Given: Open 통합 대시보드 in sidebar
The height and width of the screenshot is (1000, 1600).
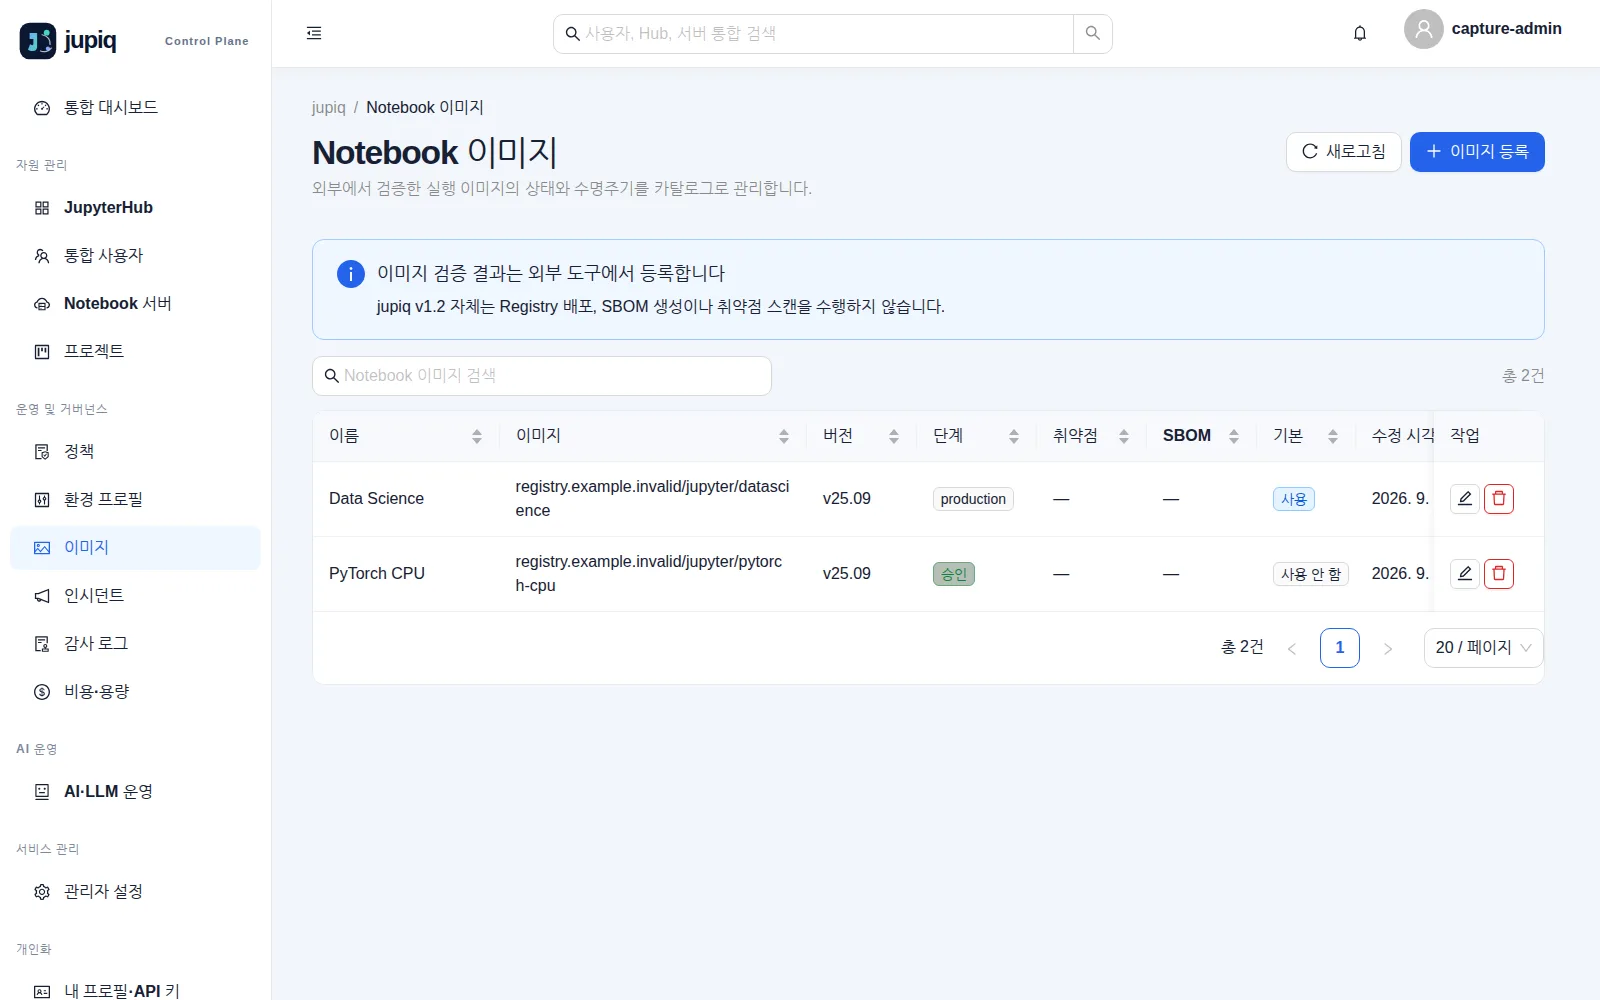Looking at the screenshot, I should pyautogui.click(x=135, y=108).
